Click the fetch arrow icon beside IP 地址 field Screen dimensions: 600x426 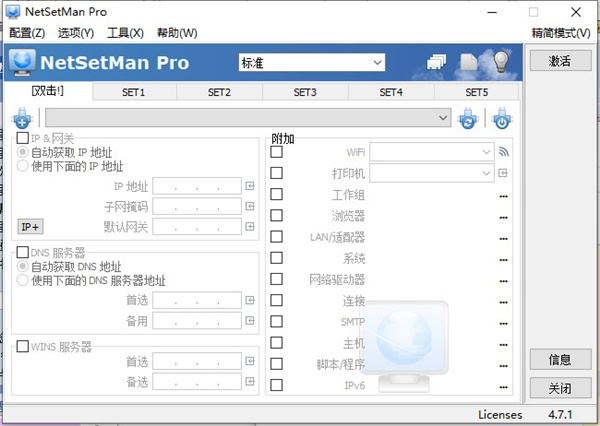point(250,186)
